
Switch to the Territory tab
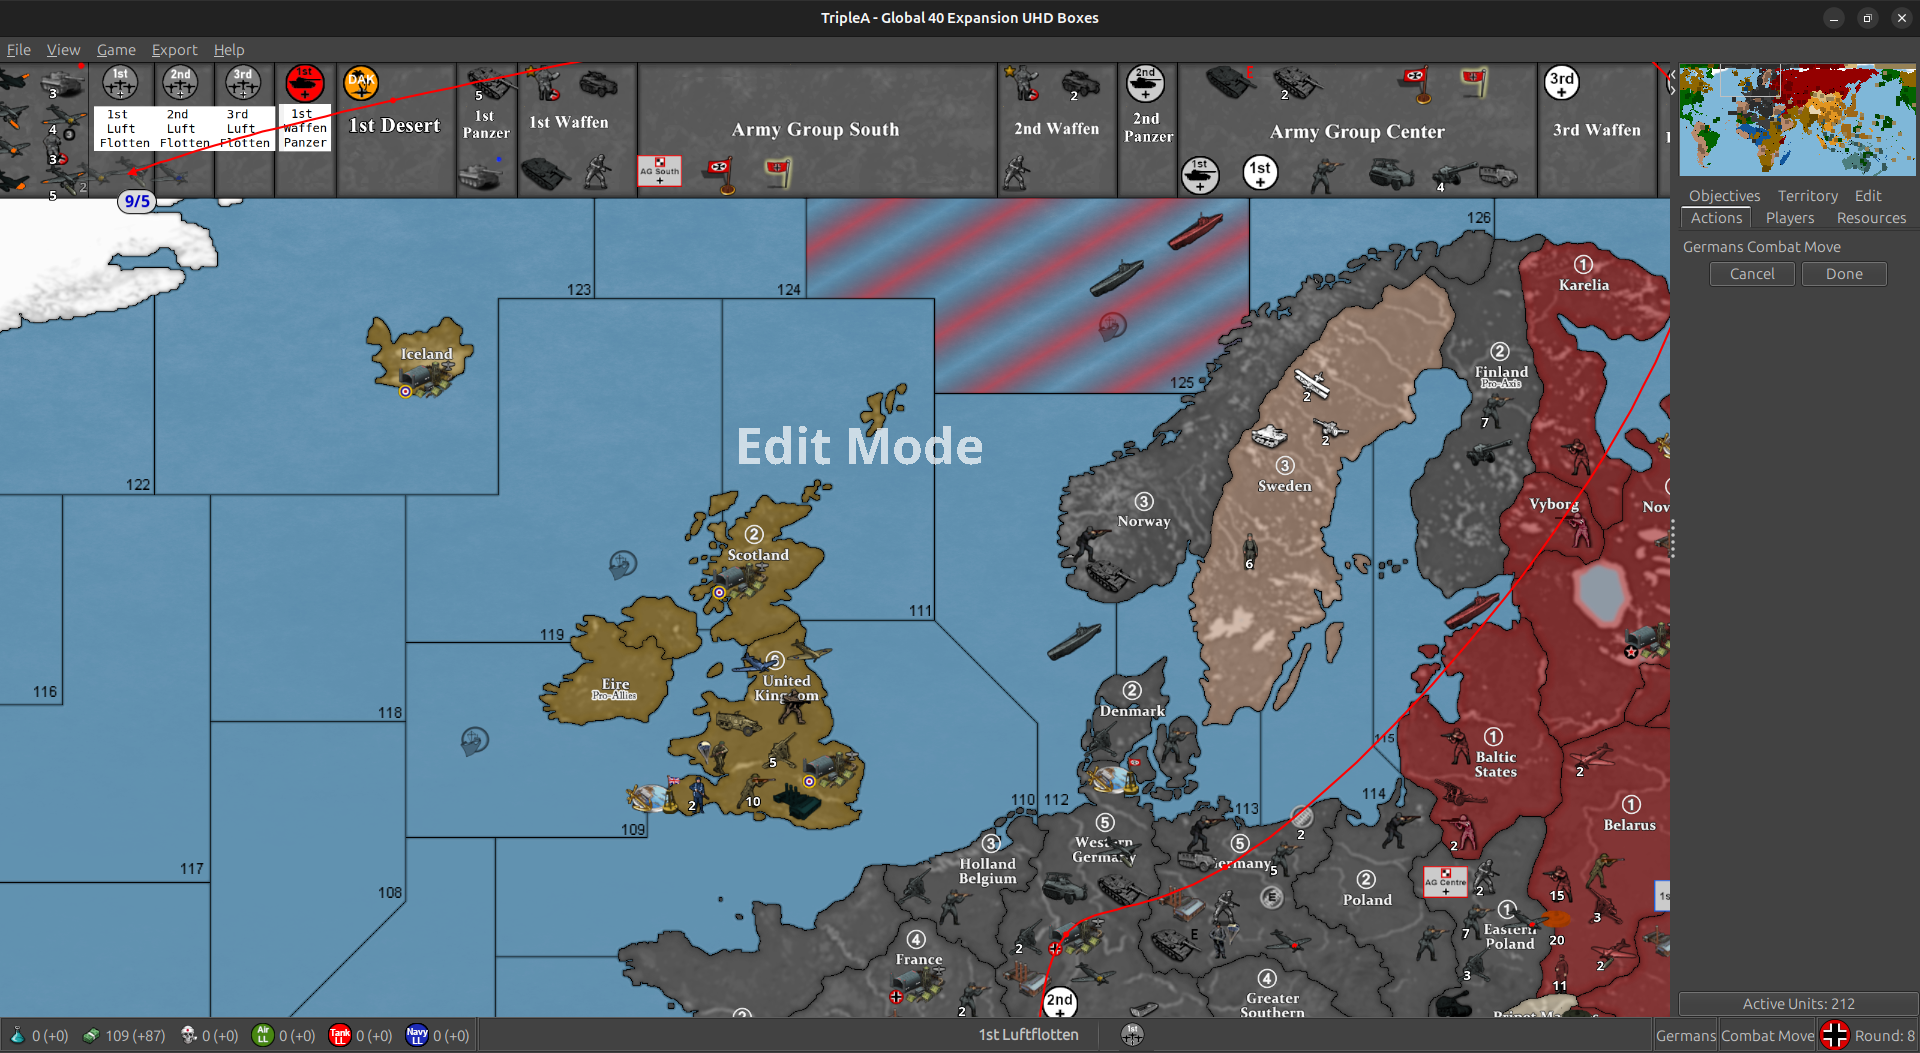click(x=1807, y=195)
